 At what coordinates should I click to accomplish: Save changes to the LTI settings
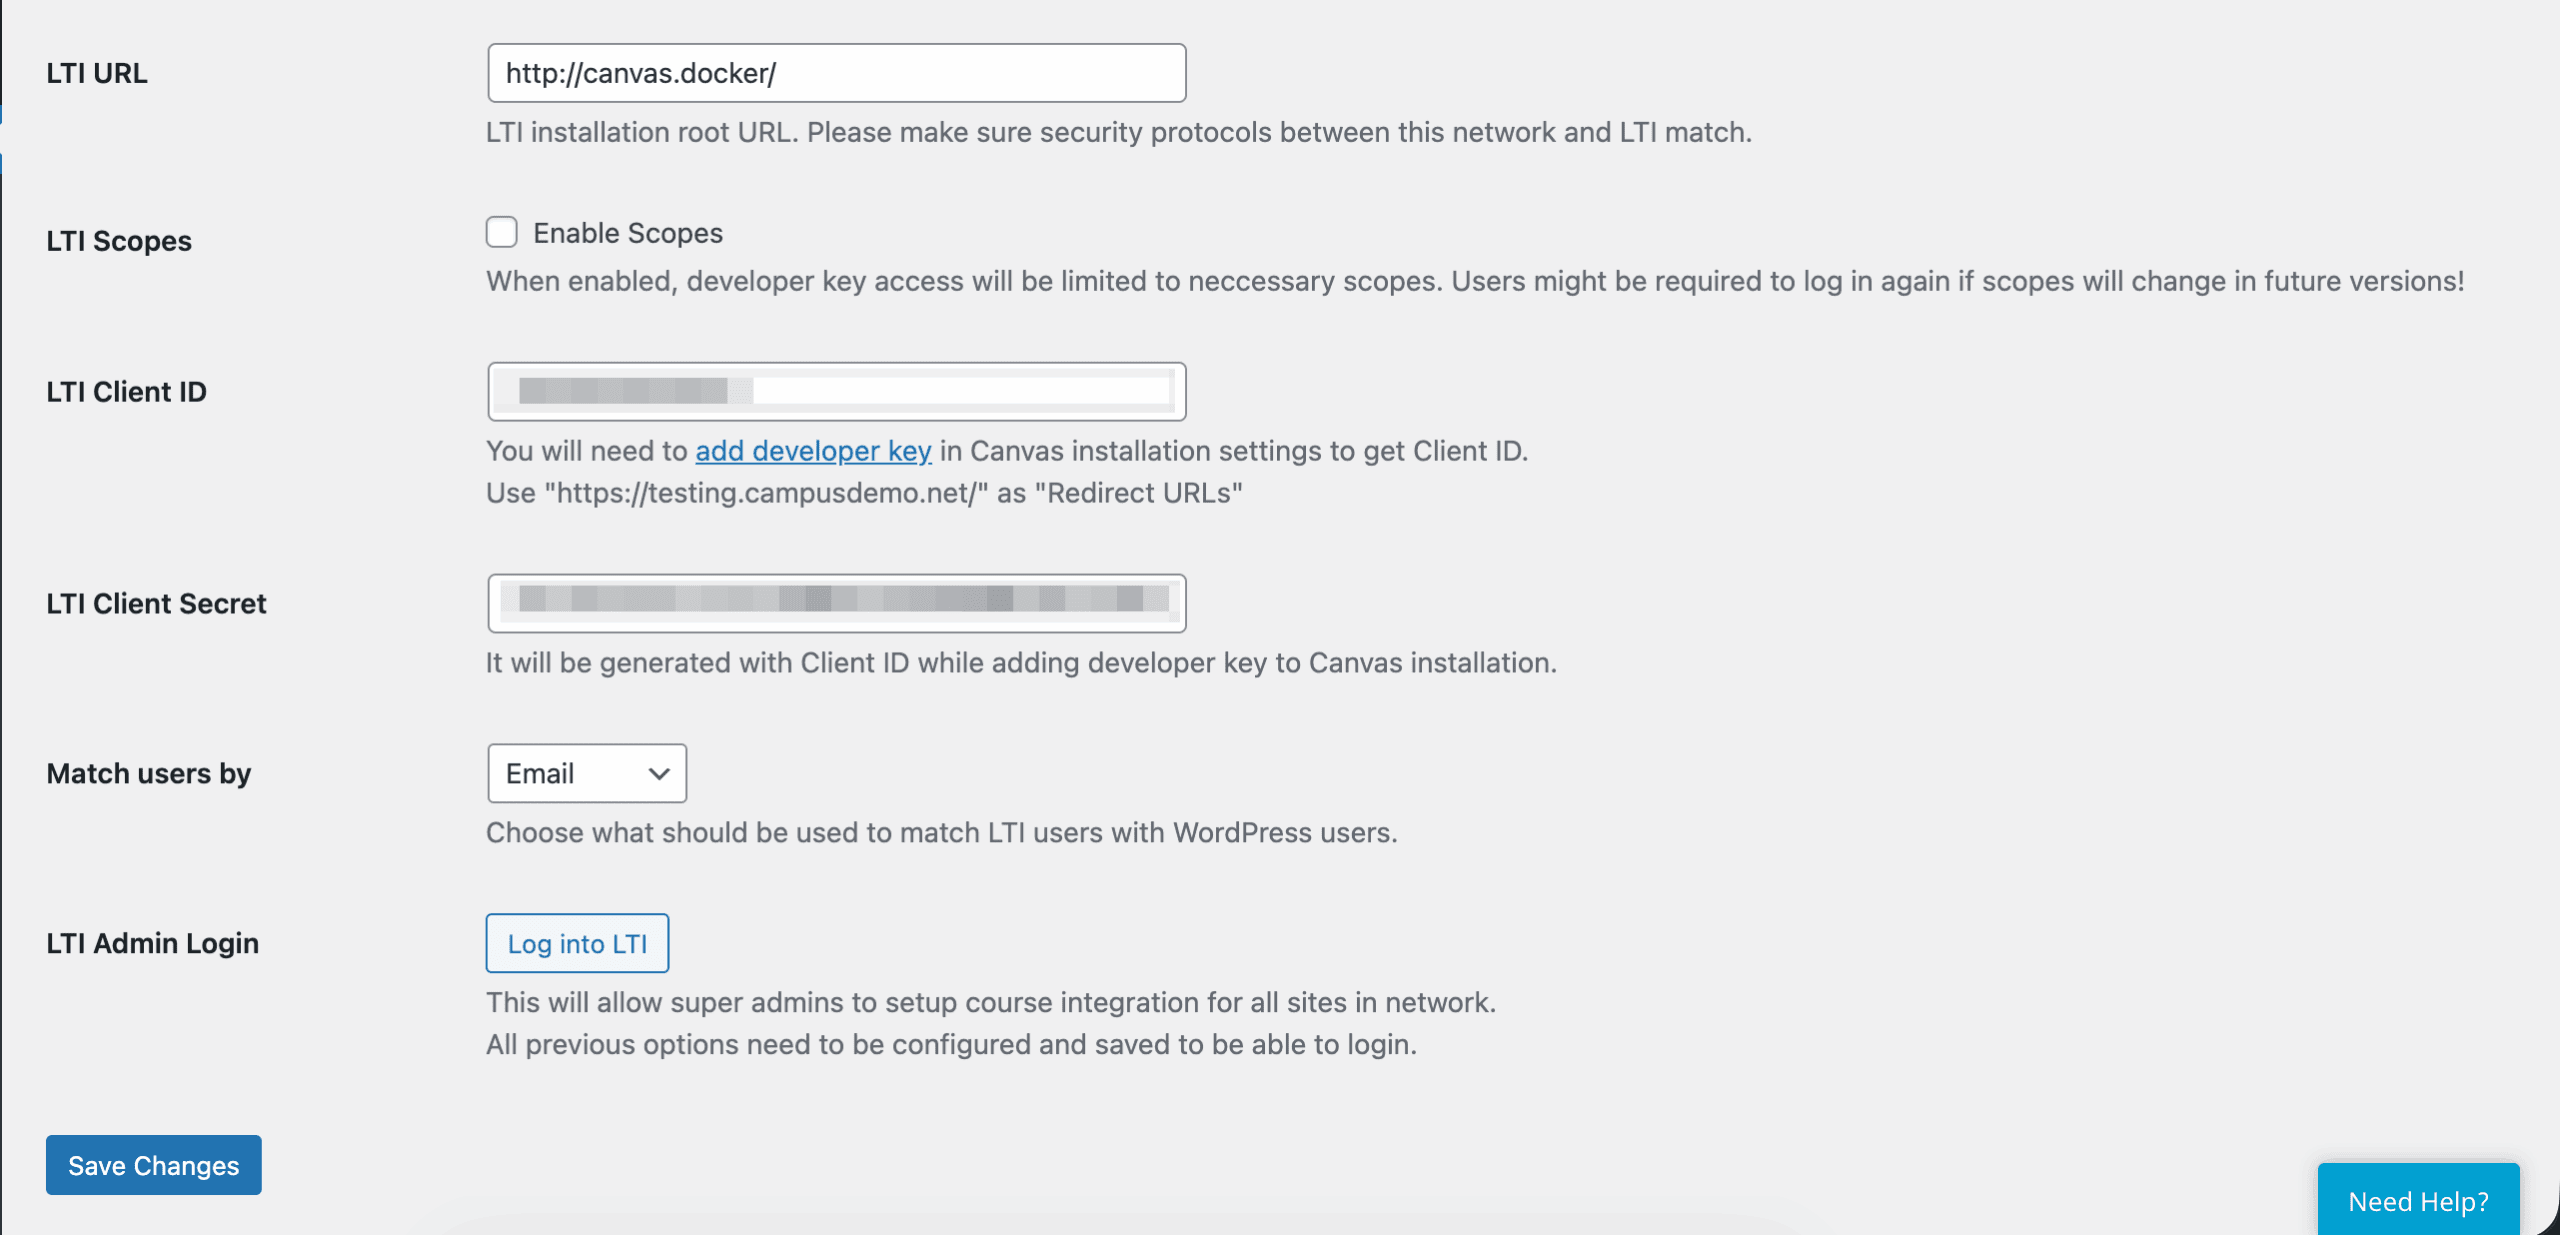coord(154,1165)
